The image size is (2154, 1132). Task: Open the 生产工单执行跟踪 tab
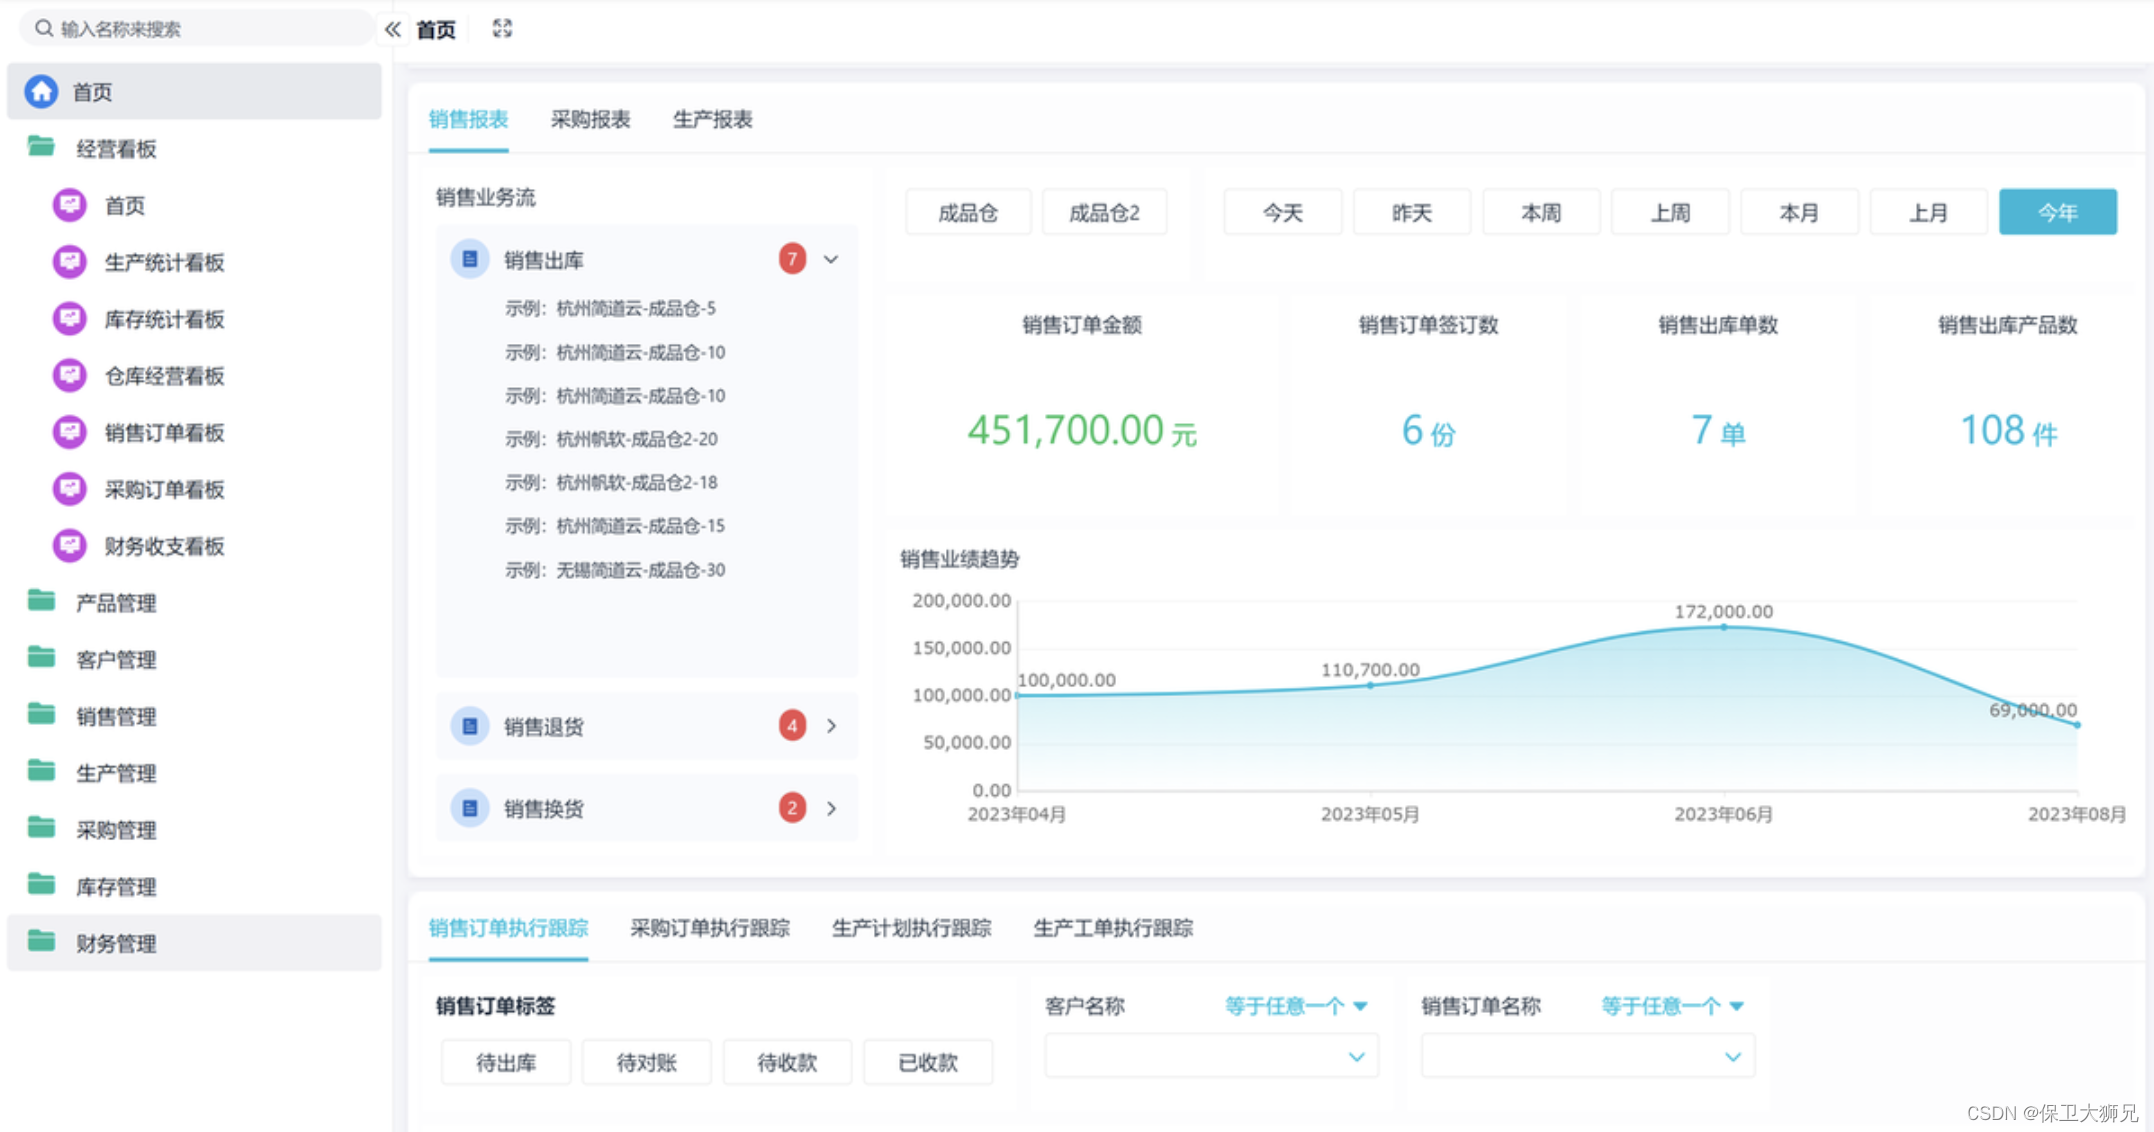pos(1113,928)
